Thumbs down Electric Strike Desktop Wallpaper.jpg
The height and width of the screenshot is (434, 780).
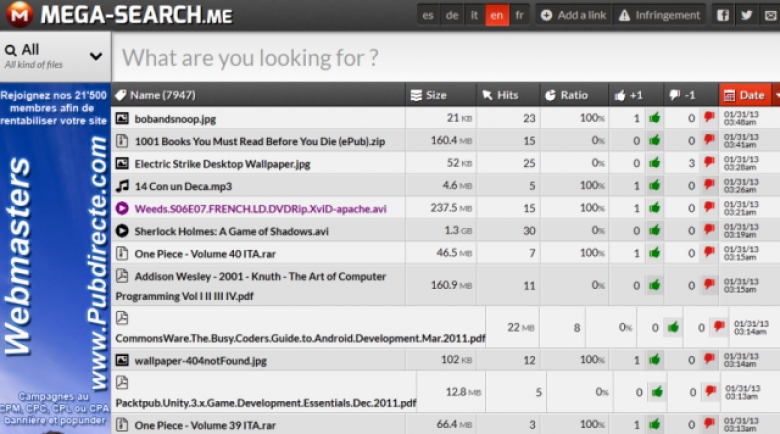(709, 162)
